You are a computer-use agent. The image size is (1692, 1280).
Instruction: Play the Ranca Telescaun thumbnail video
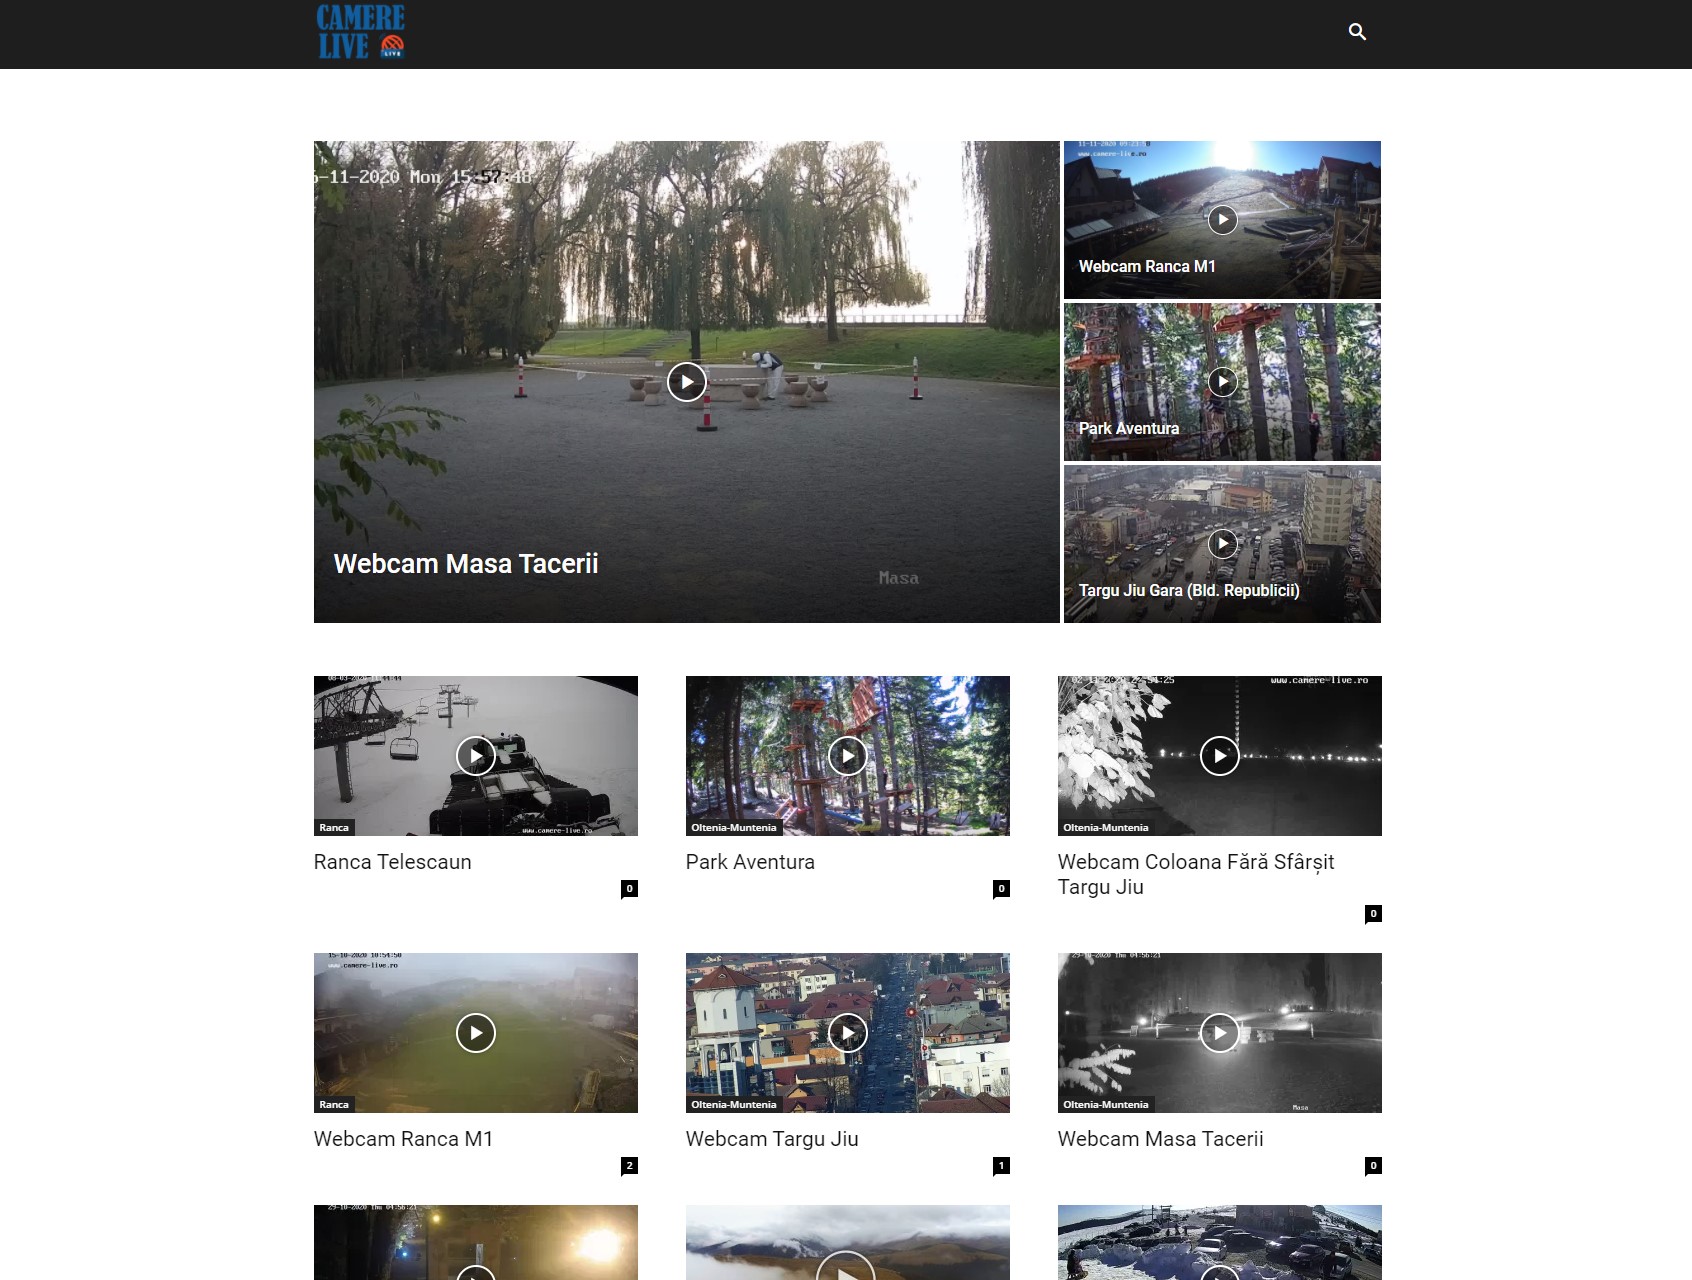tap(476, 756)
